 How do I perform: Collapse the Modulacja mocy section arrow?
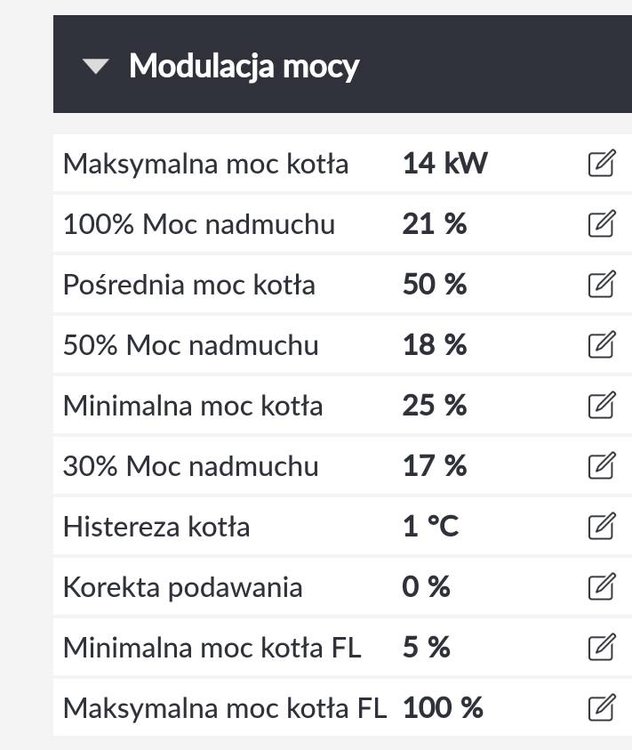(x=95, y=67)
